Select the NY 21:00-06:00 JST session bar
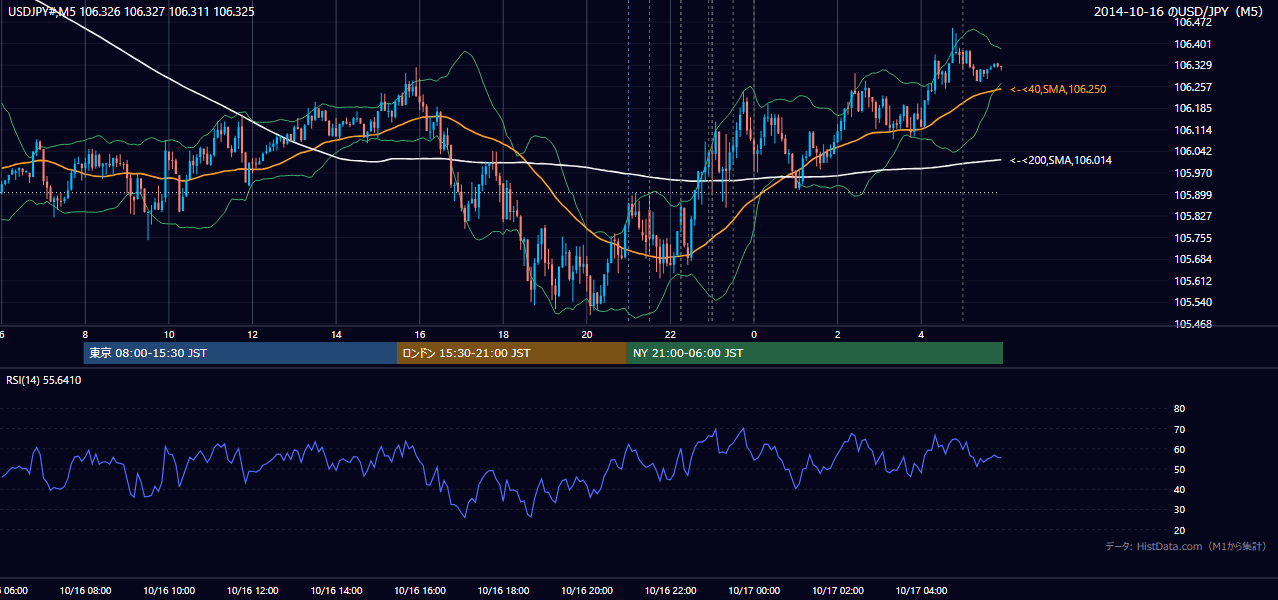 815,353
